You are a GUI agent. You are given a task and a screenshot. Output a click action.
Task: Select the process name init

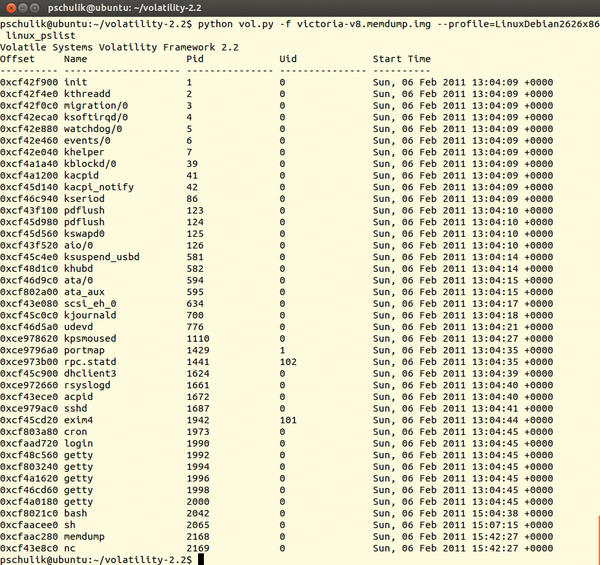pos(75,82)
